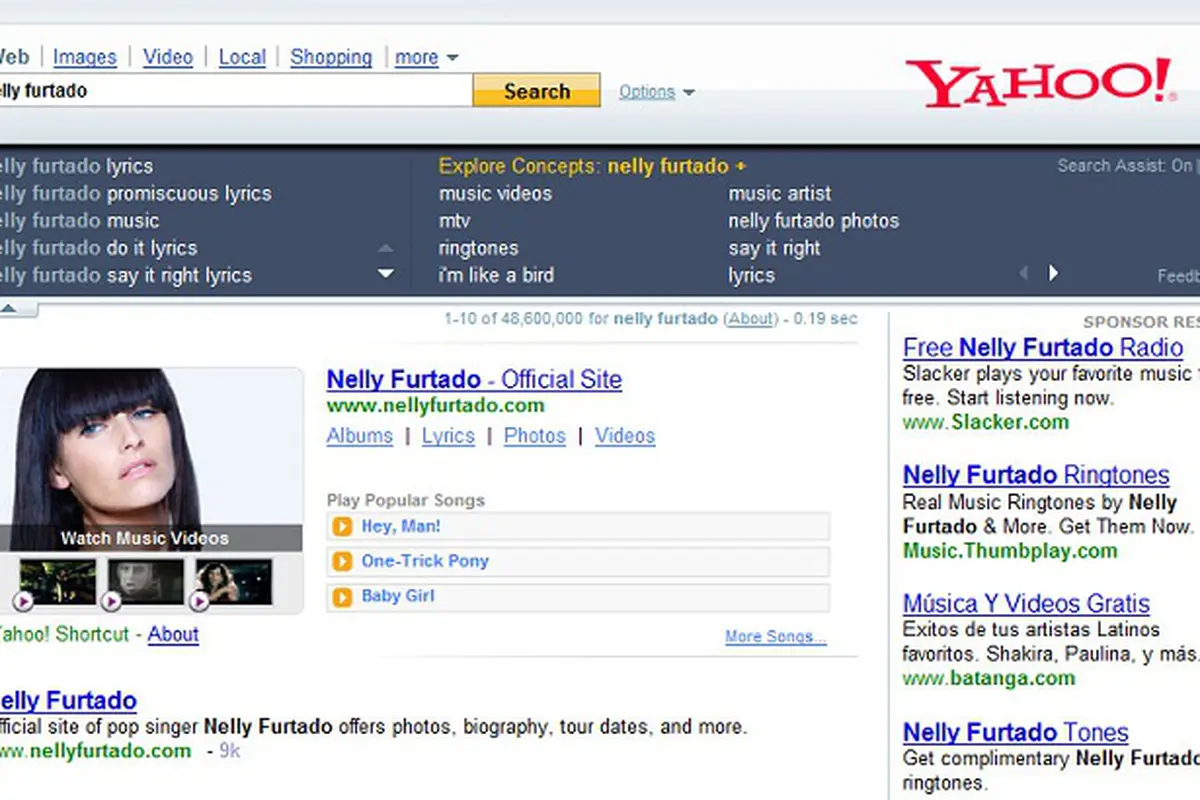Choose the say it right concept

point(775,248)
